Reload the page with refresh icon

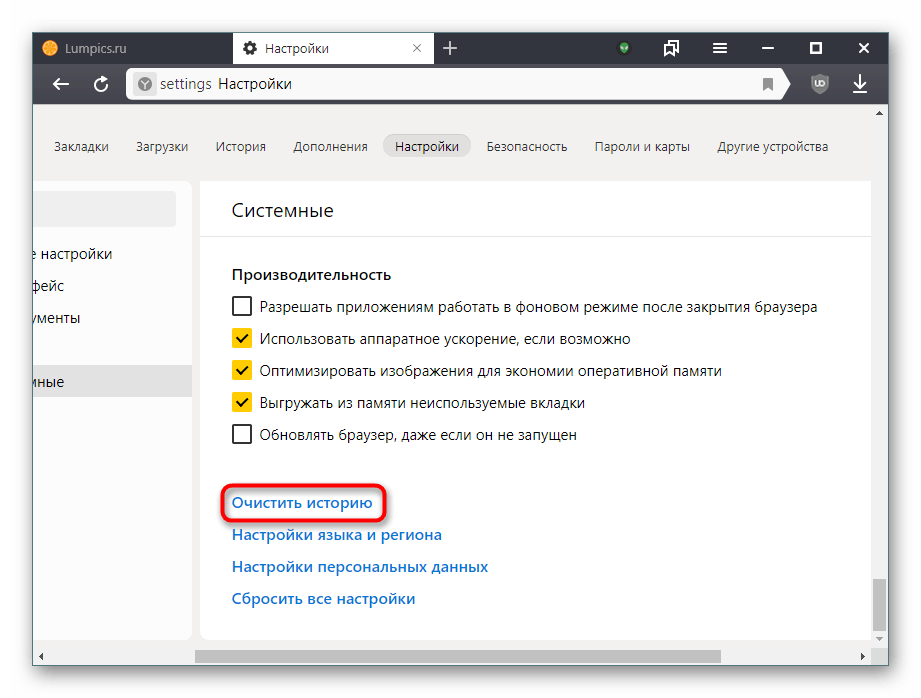101,85
